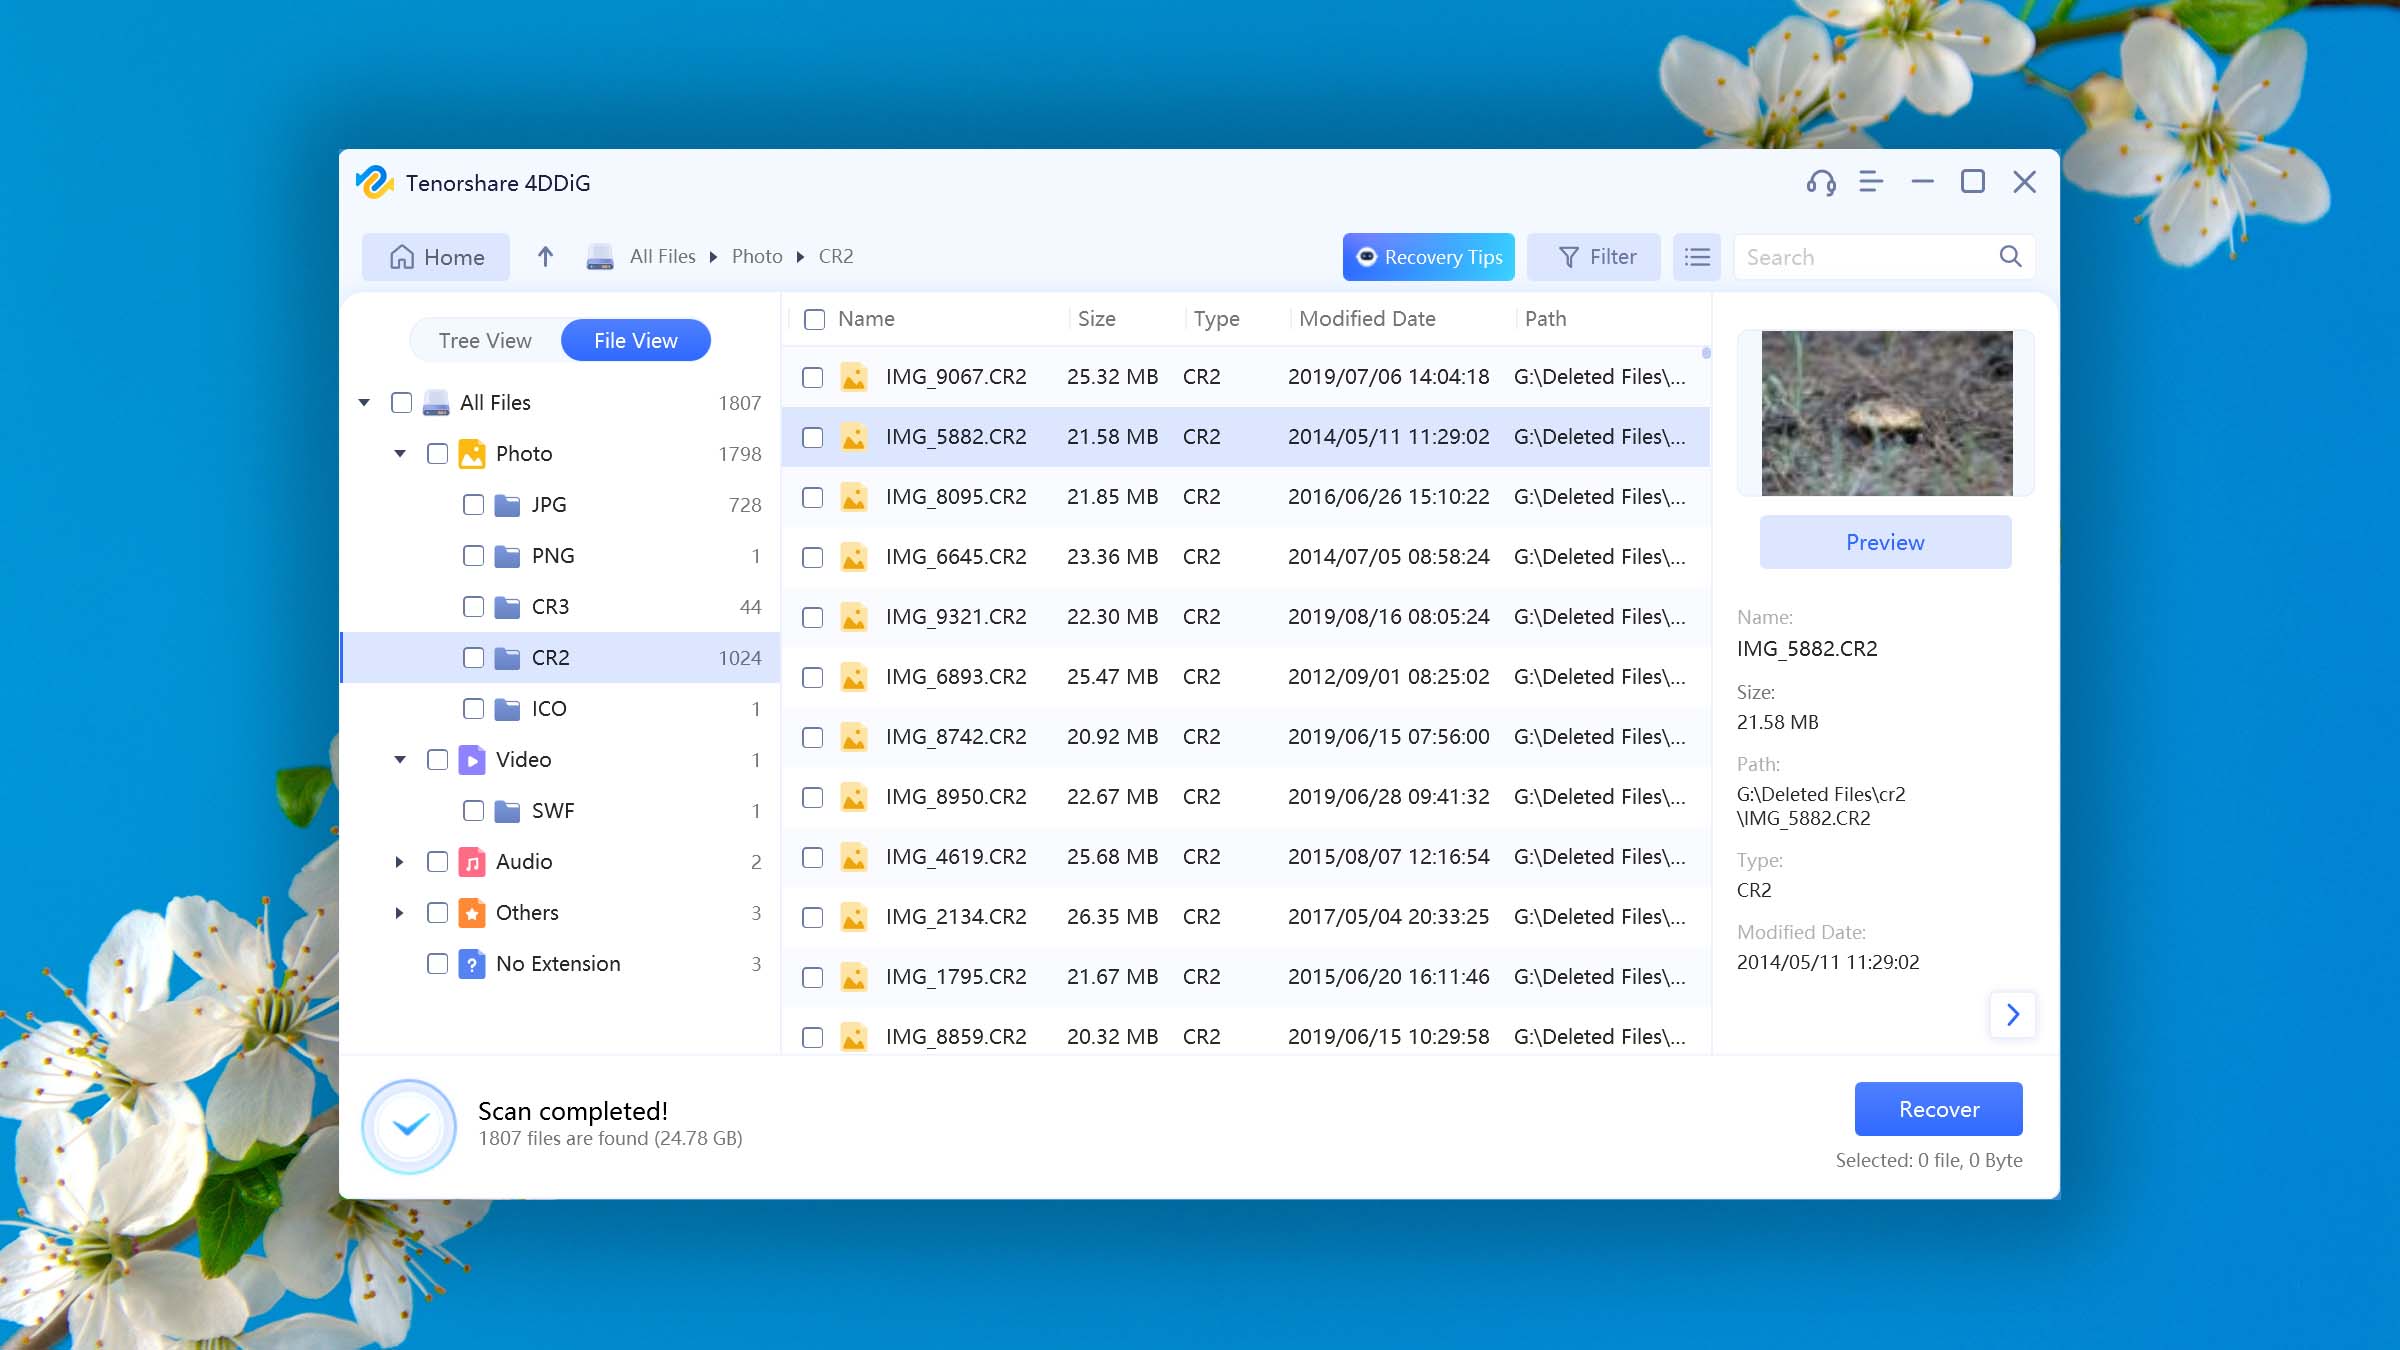Check the CR2 folder checkbox

point(473,658)
